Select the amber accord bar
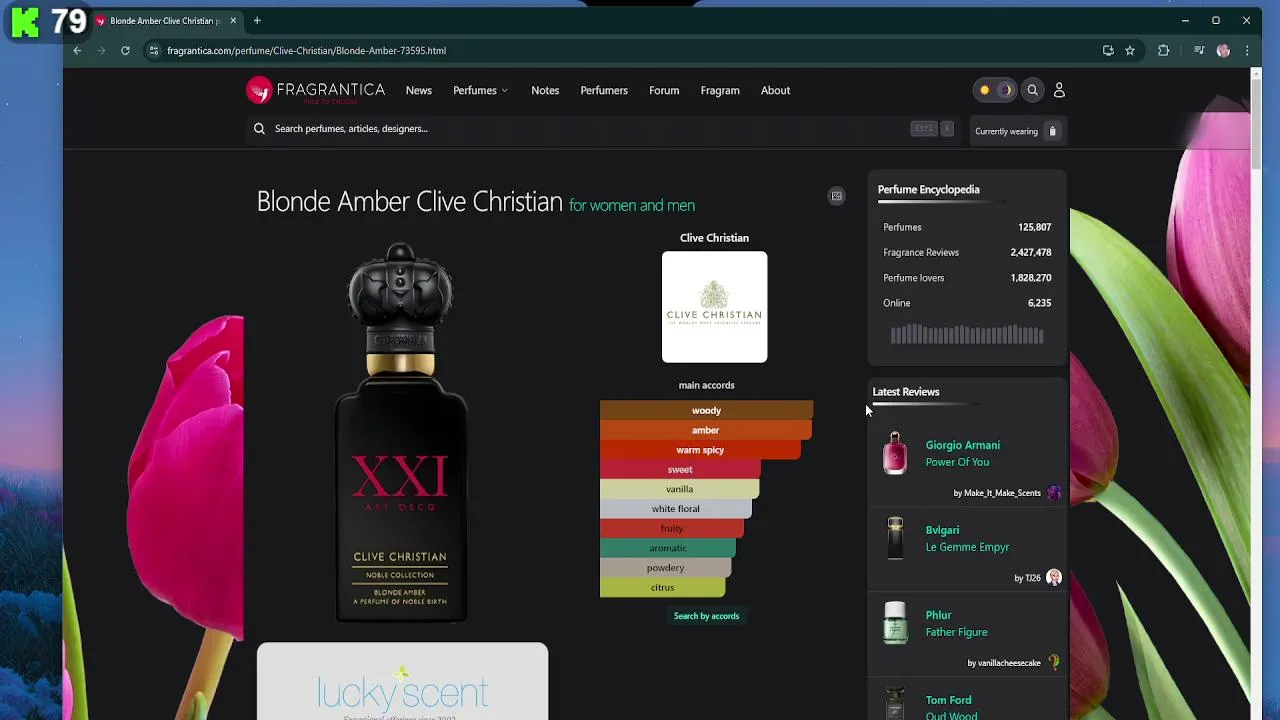 [x=706, y=430]
